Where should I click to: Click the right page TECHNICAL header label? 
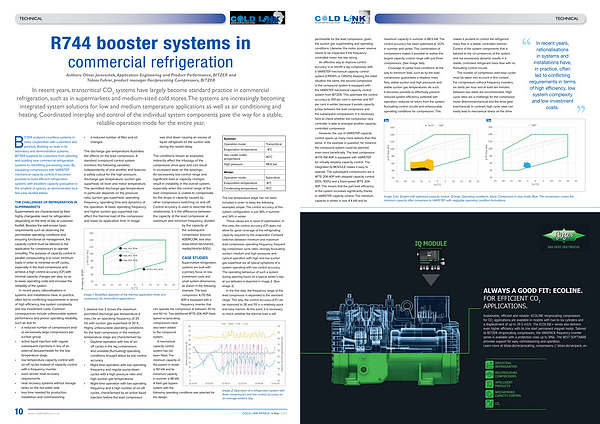click(x=567, y=18)
